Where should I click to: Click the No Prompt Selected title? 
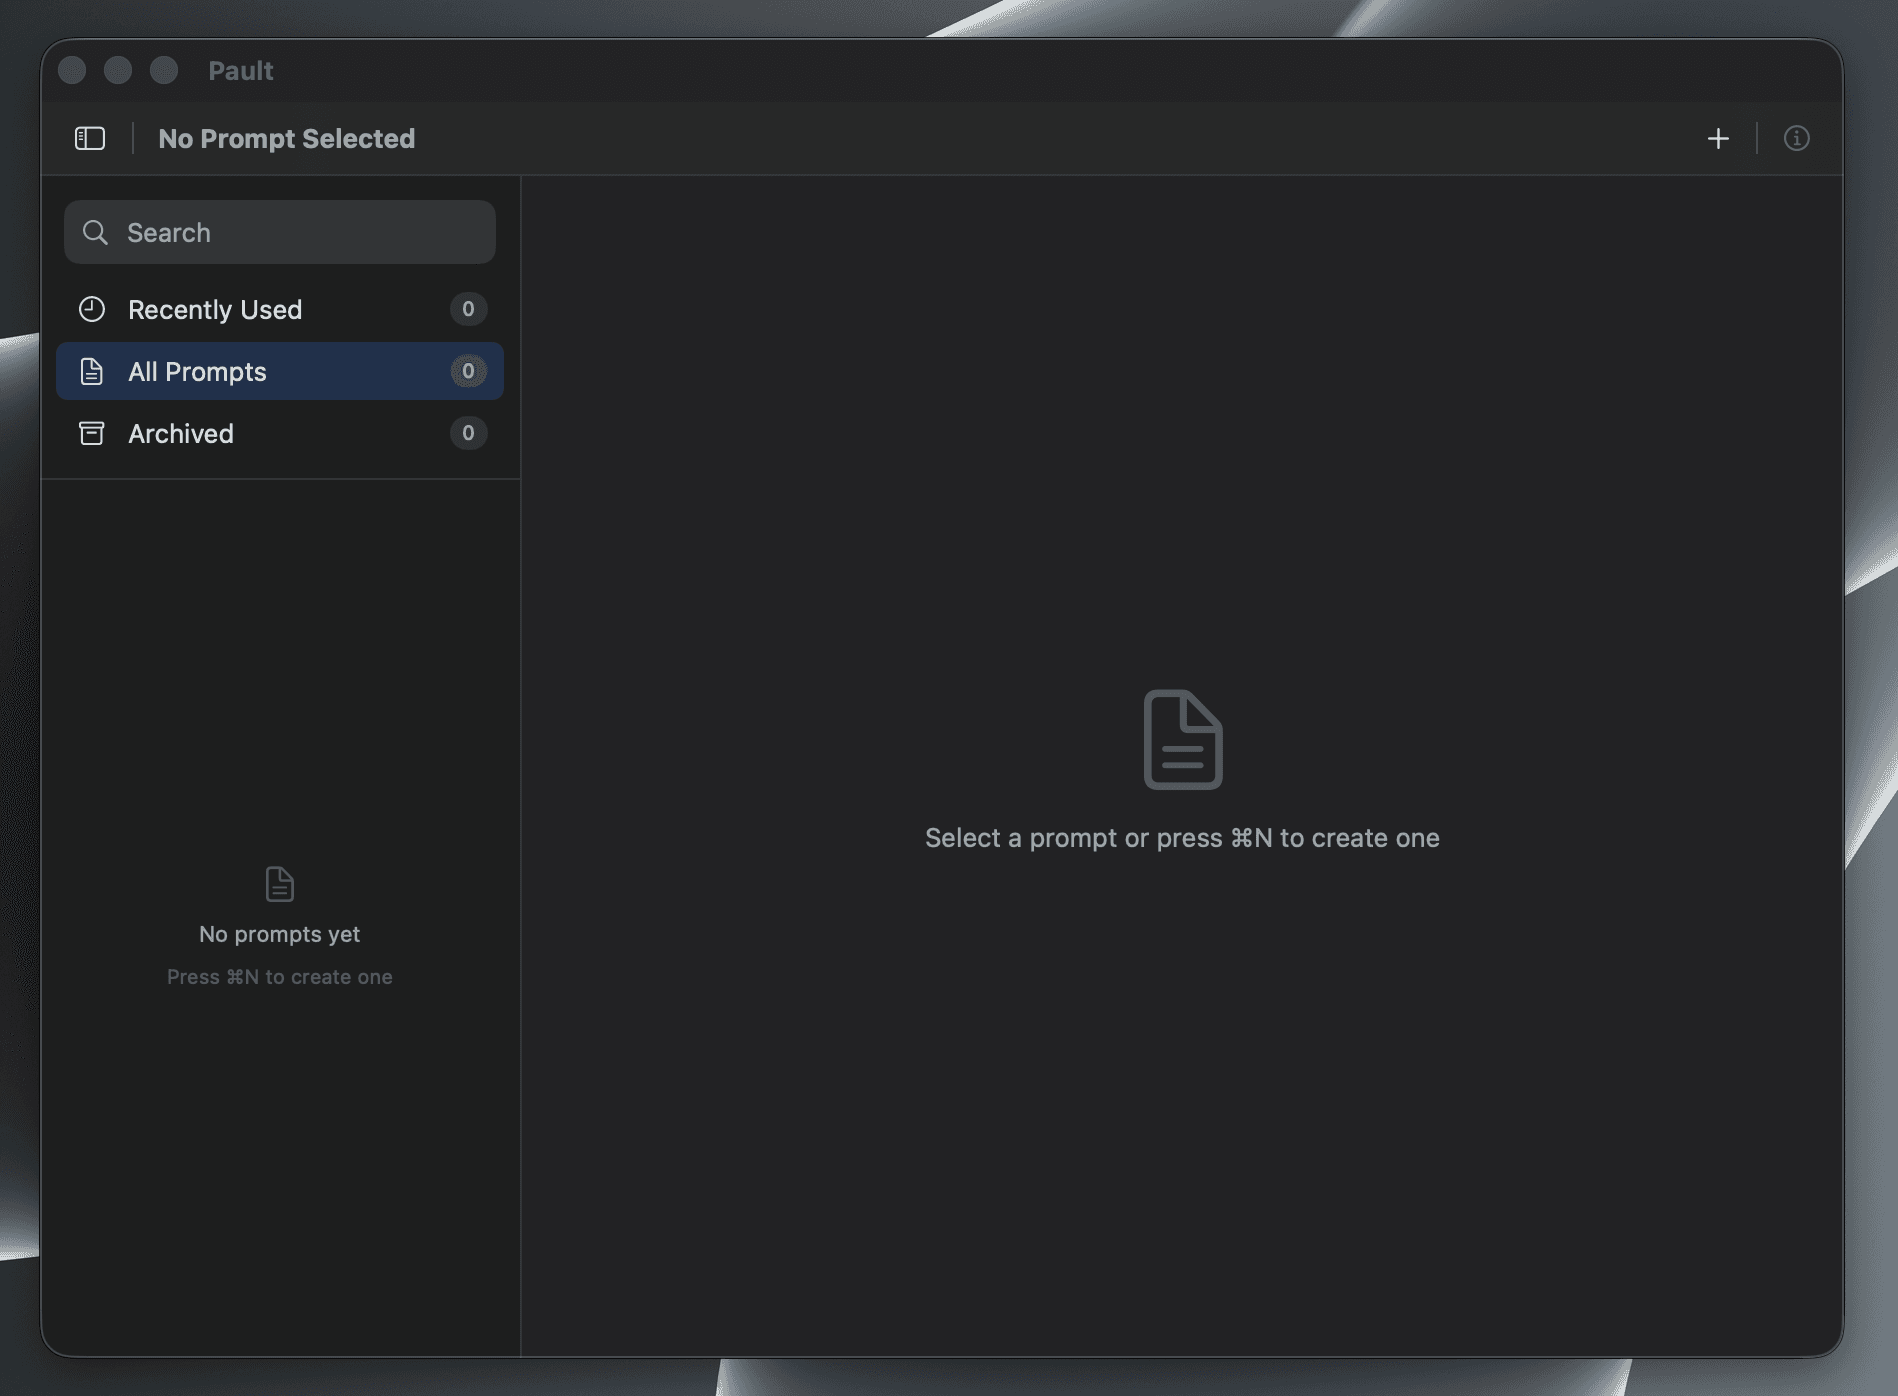[287, 138]
